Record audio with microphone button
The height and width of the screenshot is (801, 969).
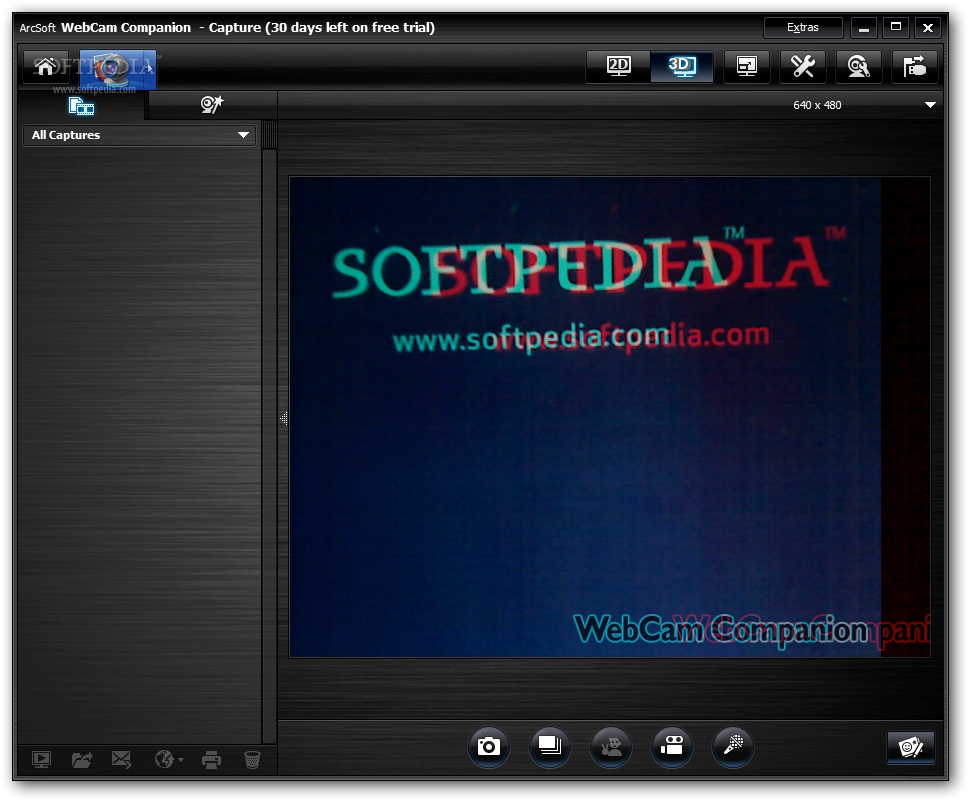[732, 747]
